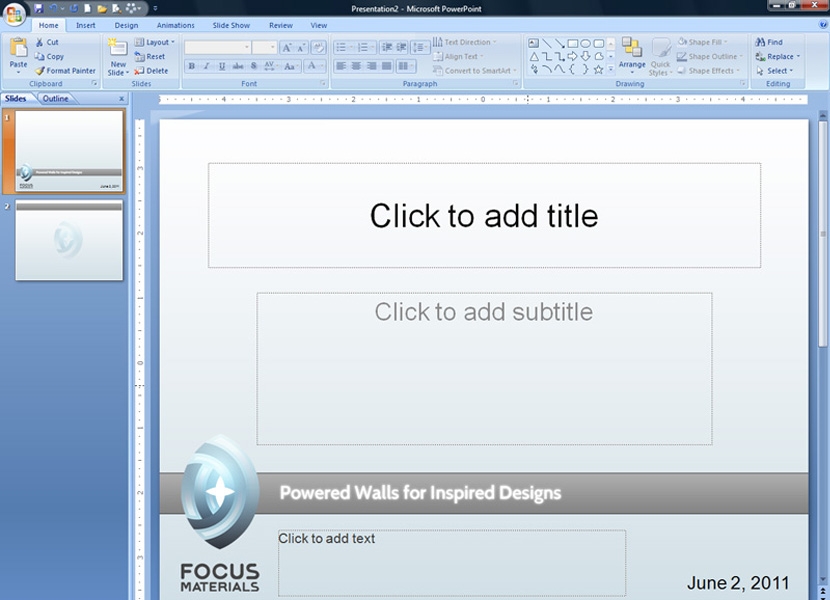Image resolution: width=830 pixels, height=600 pixels.
Task: Toggle Underline formatting
Action: [x=222, y=66]
